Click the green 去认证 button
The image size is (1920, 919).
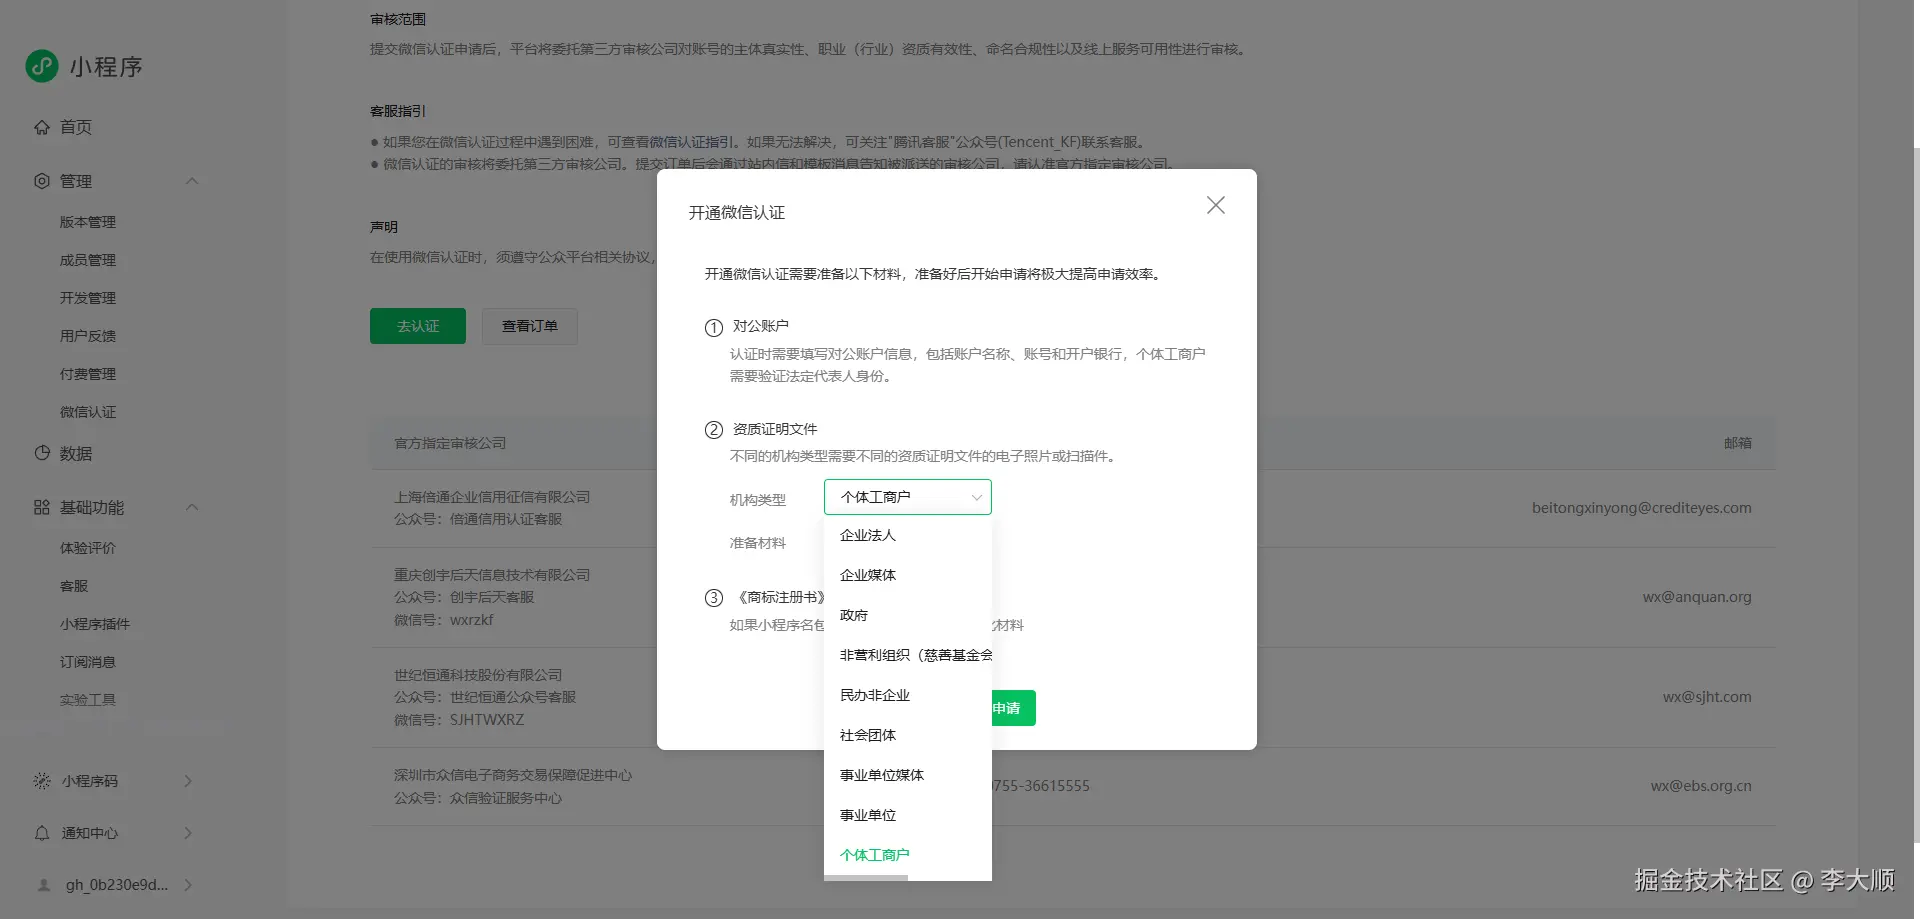pos(418,326)
